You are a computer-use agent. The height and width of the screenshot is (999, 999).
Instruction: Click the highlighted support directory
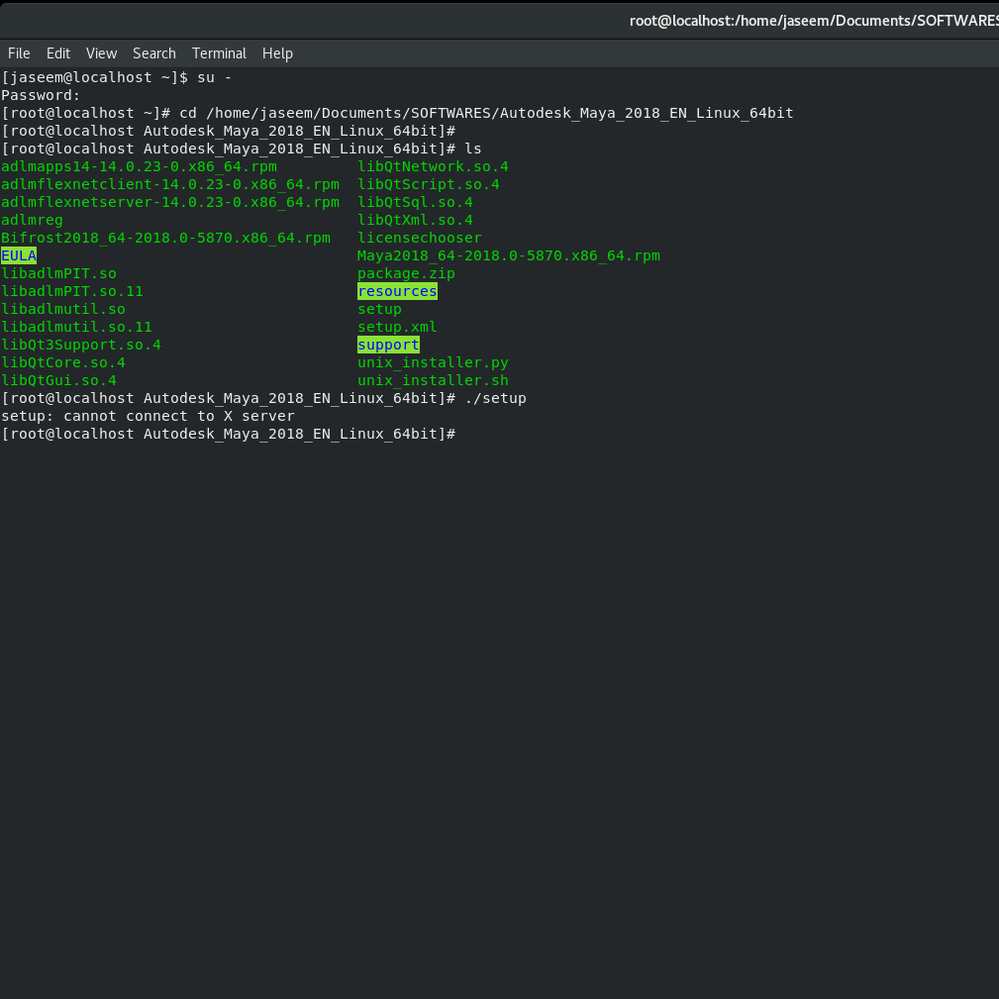(x=388, y=345)
